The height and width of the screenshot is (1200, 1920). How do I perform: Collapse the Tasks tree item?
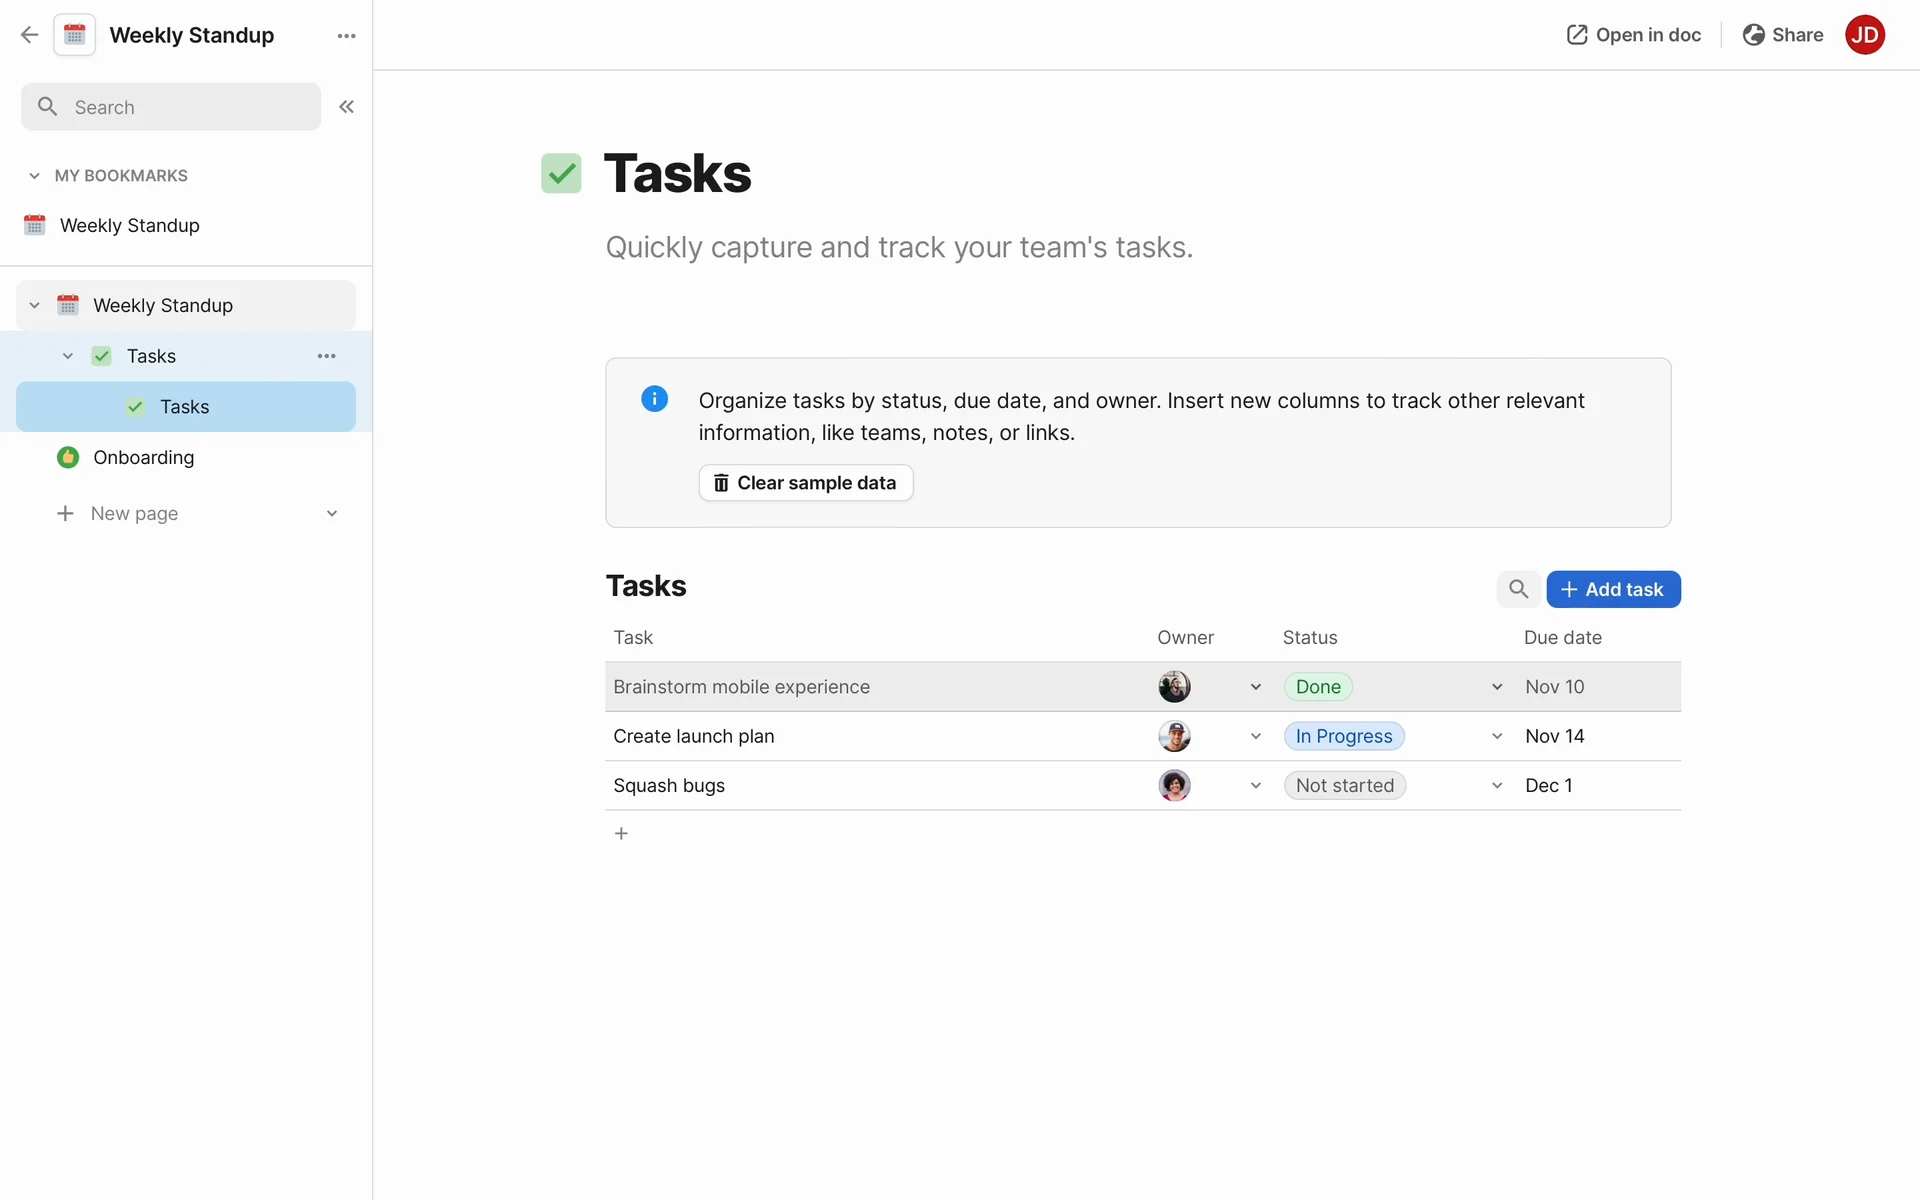[x=68, y=356]
